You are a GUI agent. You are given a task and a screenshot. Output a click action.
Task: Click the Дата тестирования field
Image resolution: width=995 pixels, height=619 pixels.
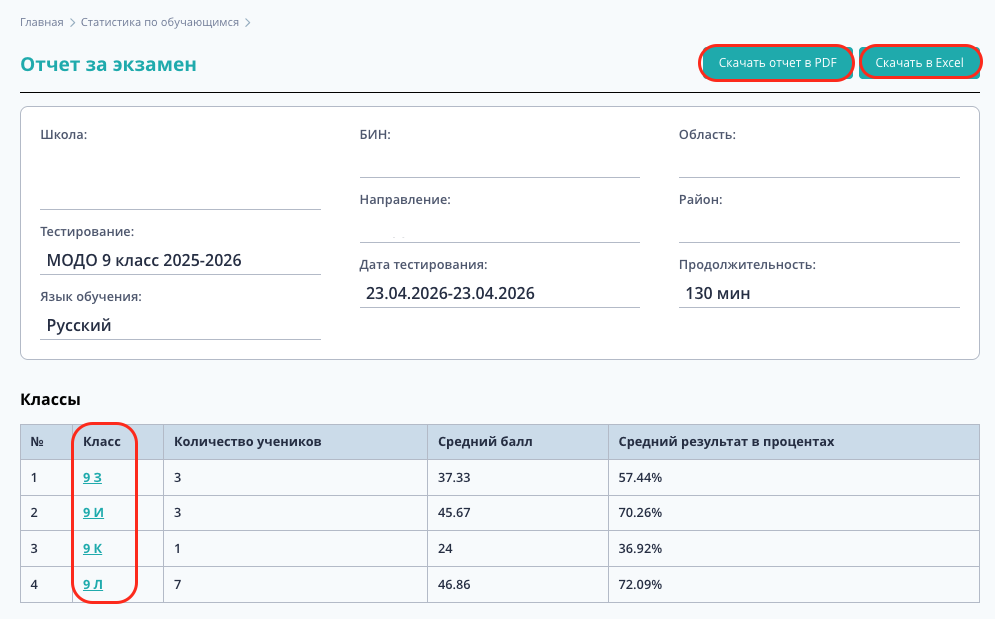coord(499,293)
